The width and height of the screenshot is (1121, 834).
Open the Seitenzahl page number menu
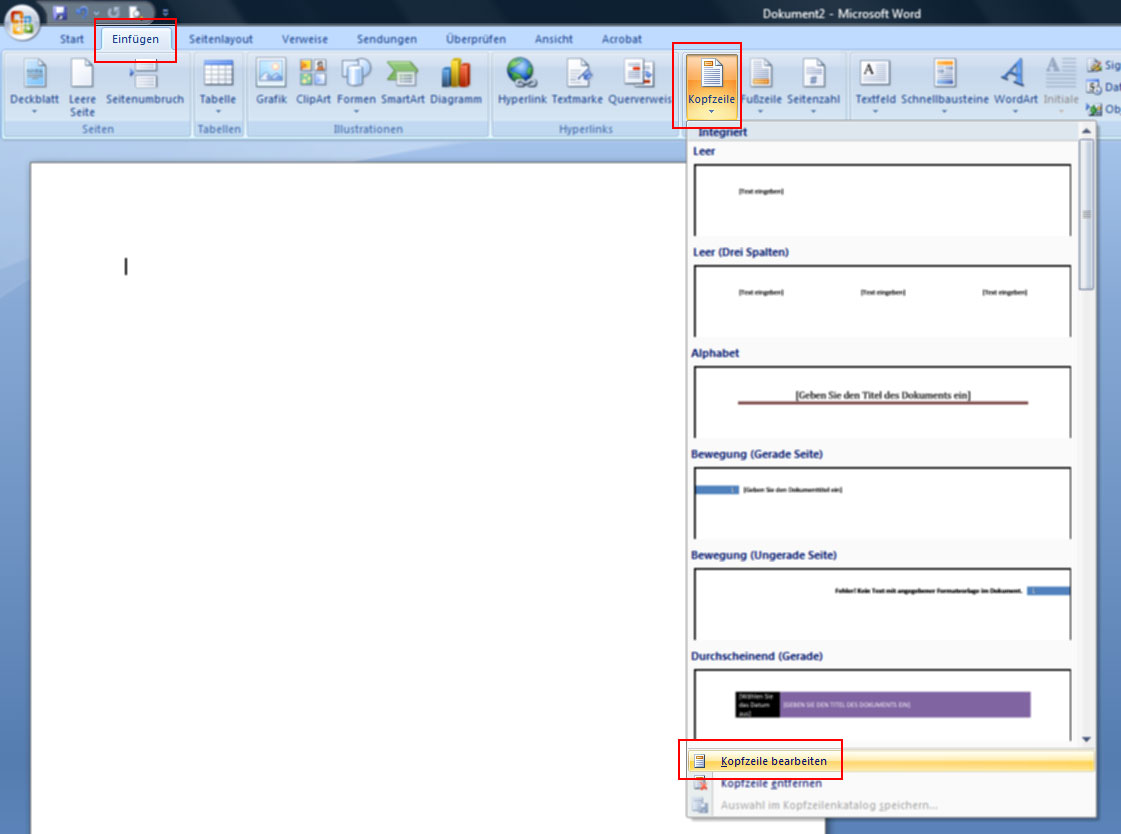tap(814, 86)
